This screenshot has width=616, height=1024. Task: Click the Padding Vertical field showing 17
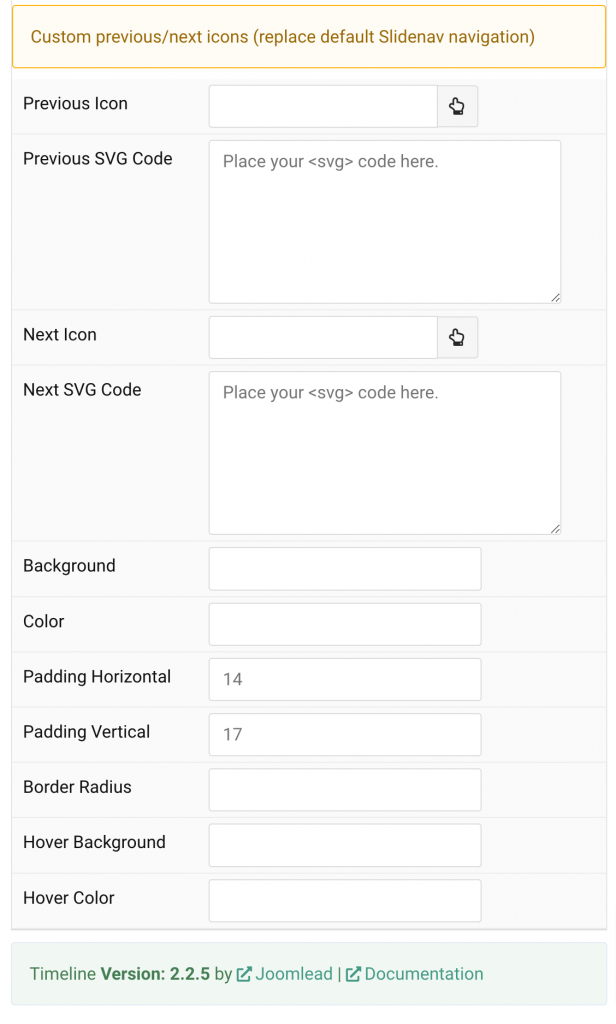(344, 734)
